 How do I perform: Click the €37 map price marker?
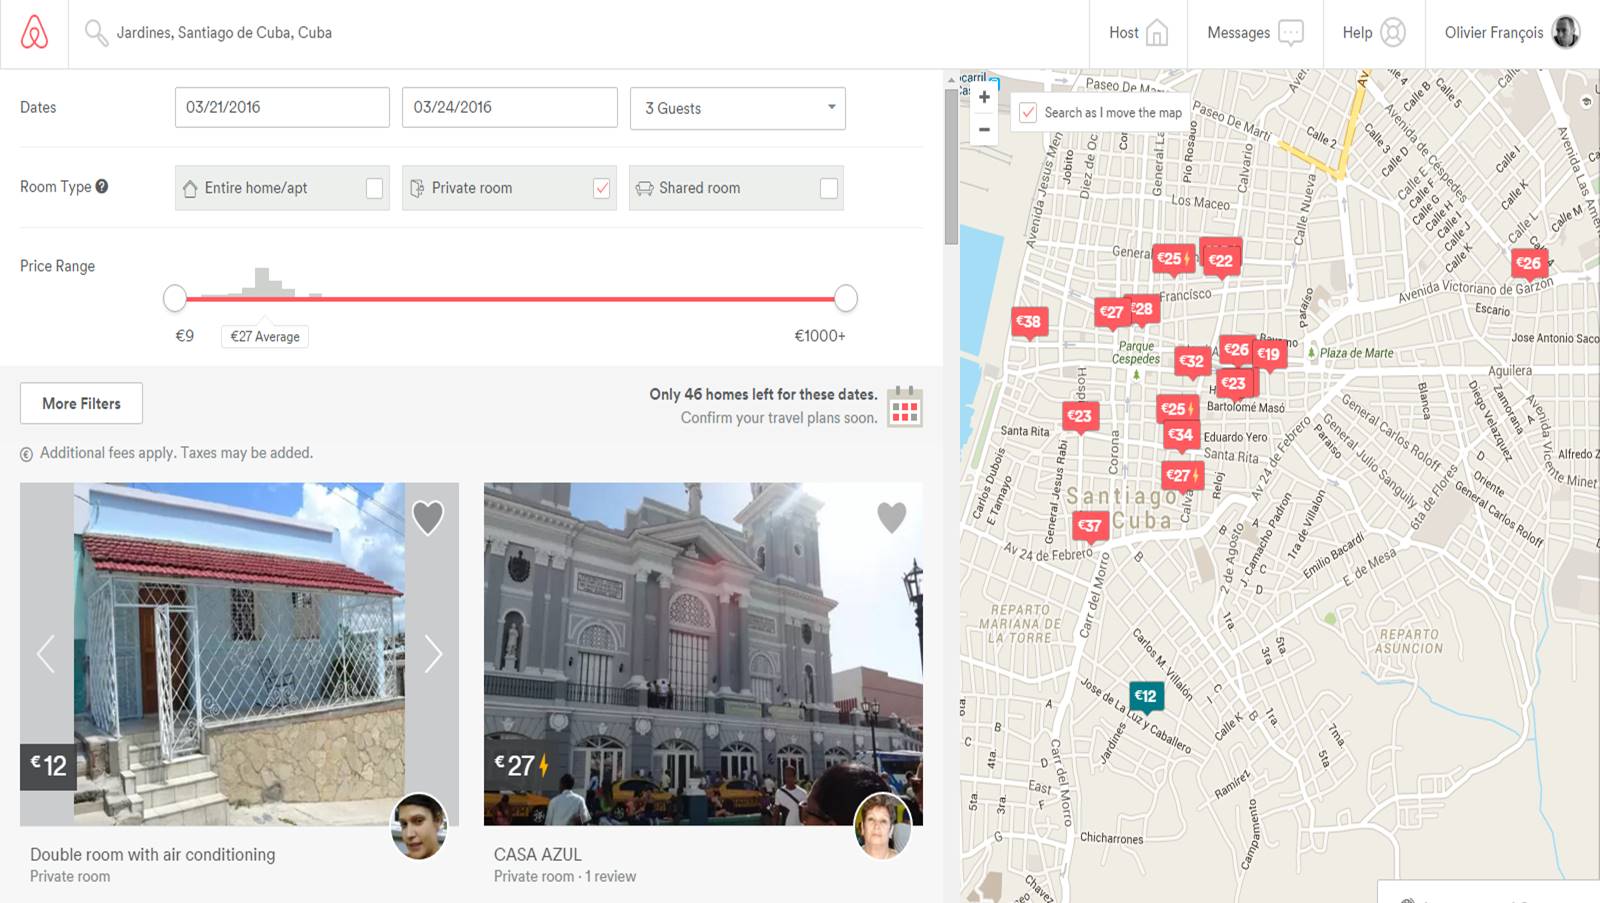[1090, 526]
